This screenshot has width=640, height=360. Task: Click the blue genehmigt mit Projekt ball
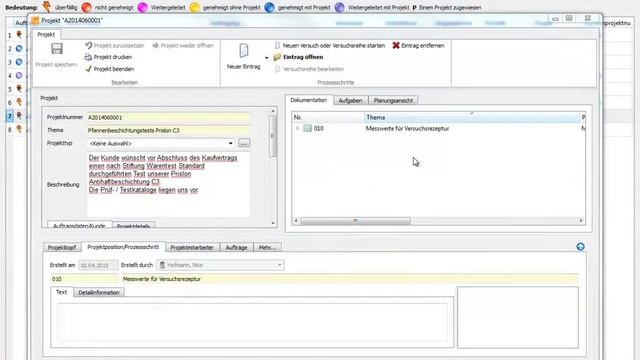point(269,7)
